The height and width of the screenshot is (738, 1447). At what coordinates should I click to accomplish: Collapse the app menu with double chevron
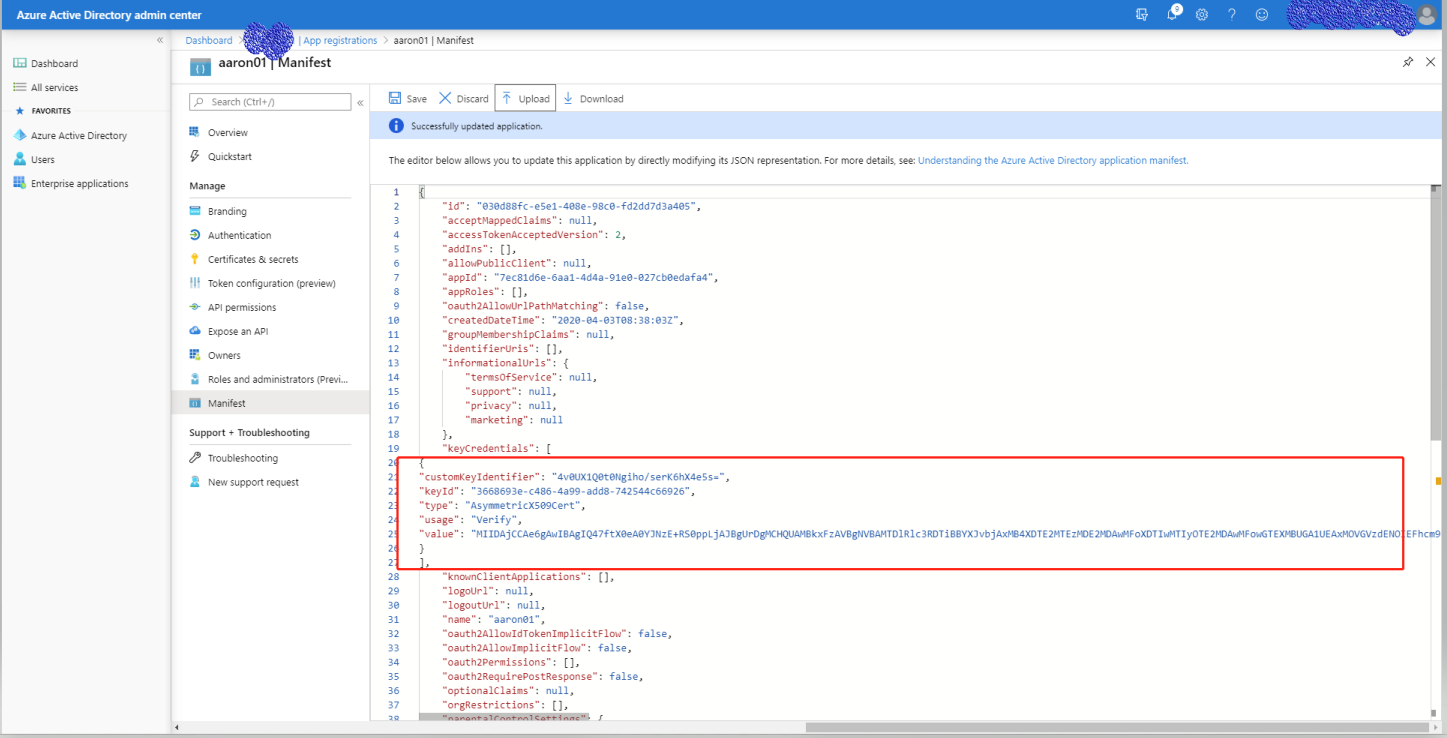click(360, 102)
